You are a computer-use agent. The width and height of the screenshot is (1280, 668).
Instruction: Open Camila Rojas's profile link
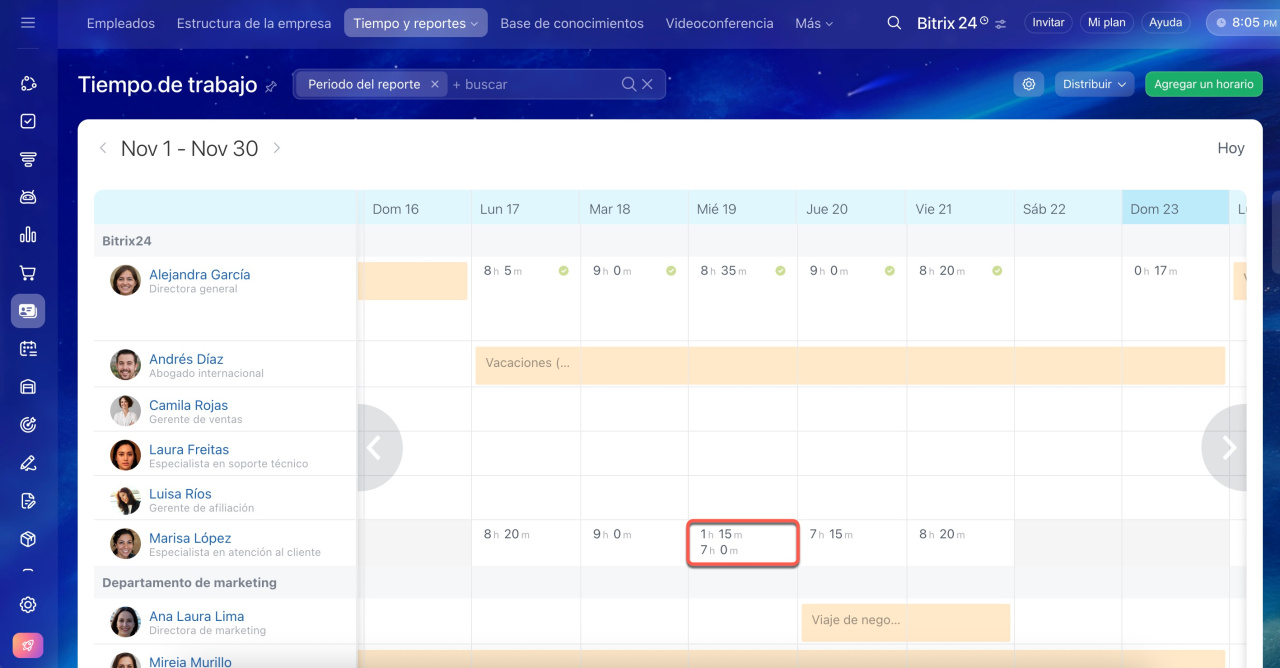188,405
